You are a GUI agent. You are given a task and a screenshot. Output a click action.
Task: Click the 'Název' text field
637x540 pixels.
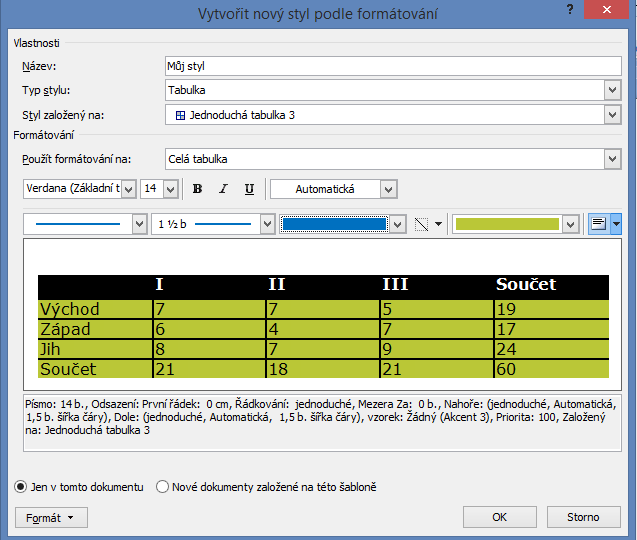click(393, 66)
